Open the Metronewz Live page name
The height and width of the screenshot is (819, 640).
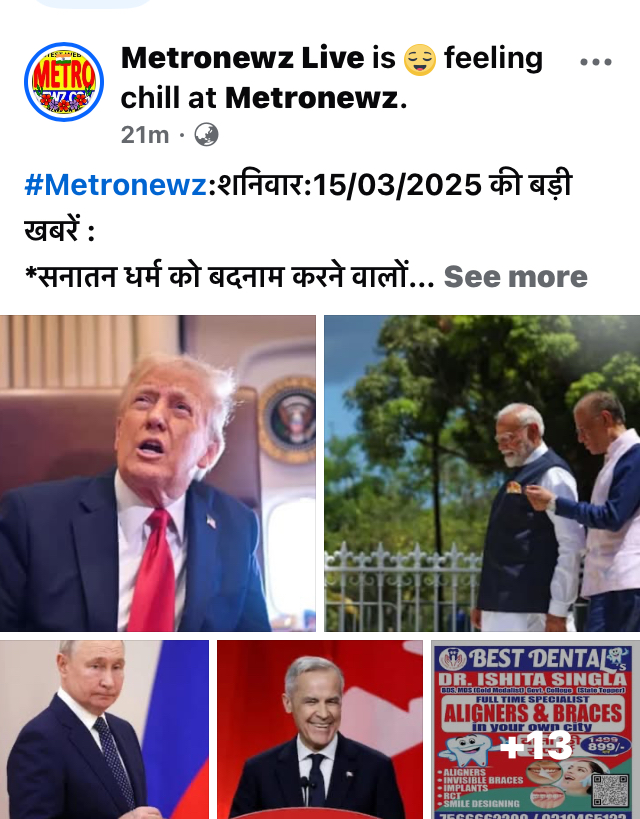pos(242,57)
